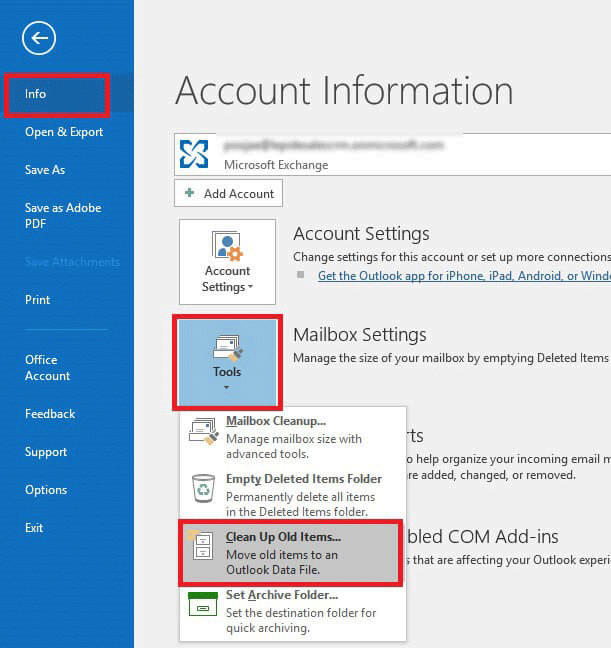Select Save As in sidebar
Screen dimensions: 611x648
[x=45, y=170]
